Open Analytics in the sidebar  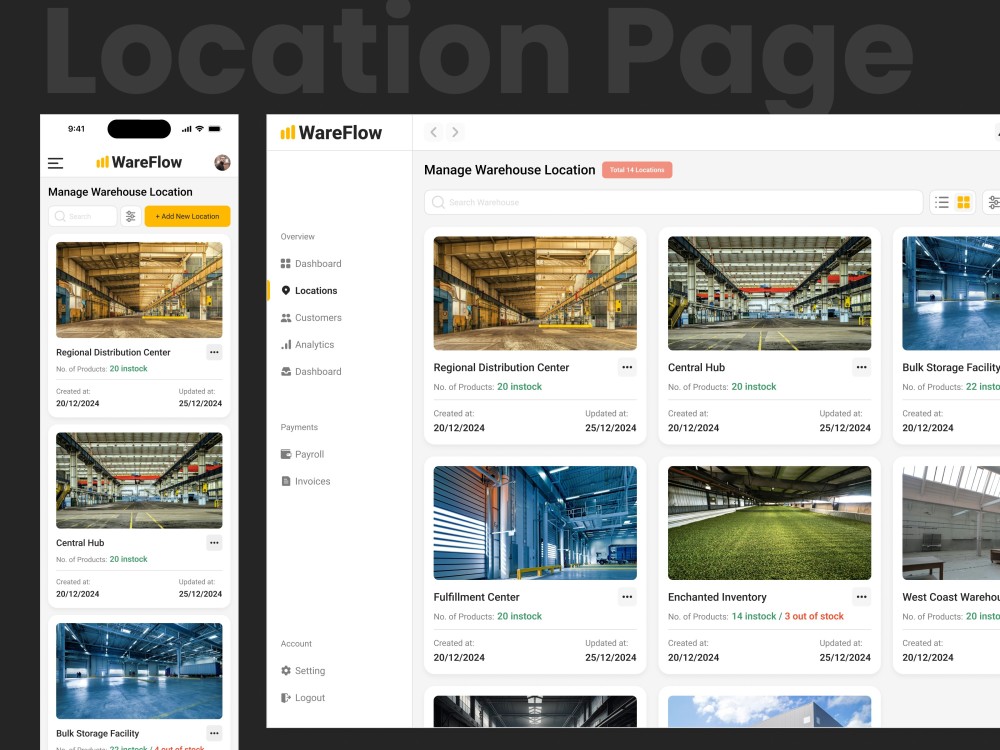307,344
